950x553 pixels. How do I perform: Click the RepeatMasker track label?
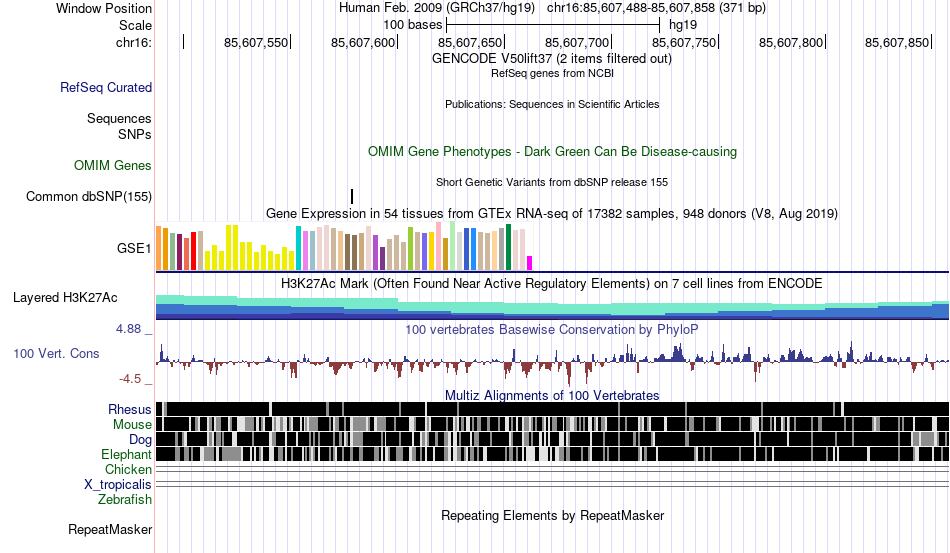pos(110,529)
